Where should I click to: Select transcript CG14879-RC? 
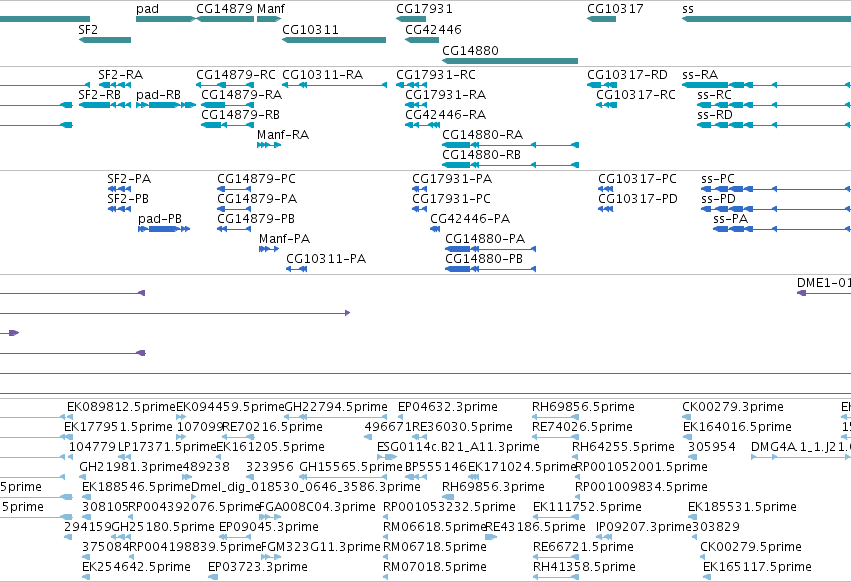(x=225, y=85)
